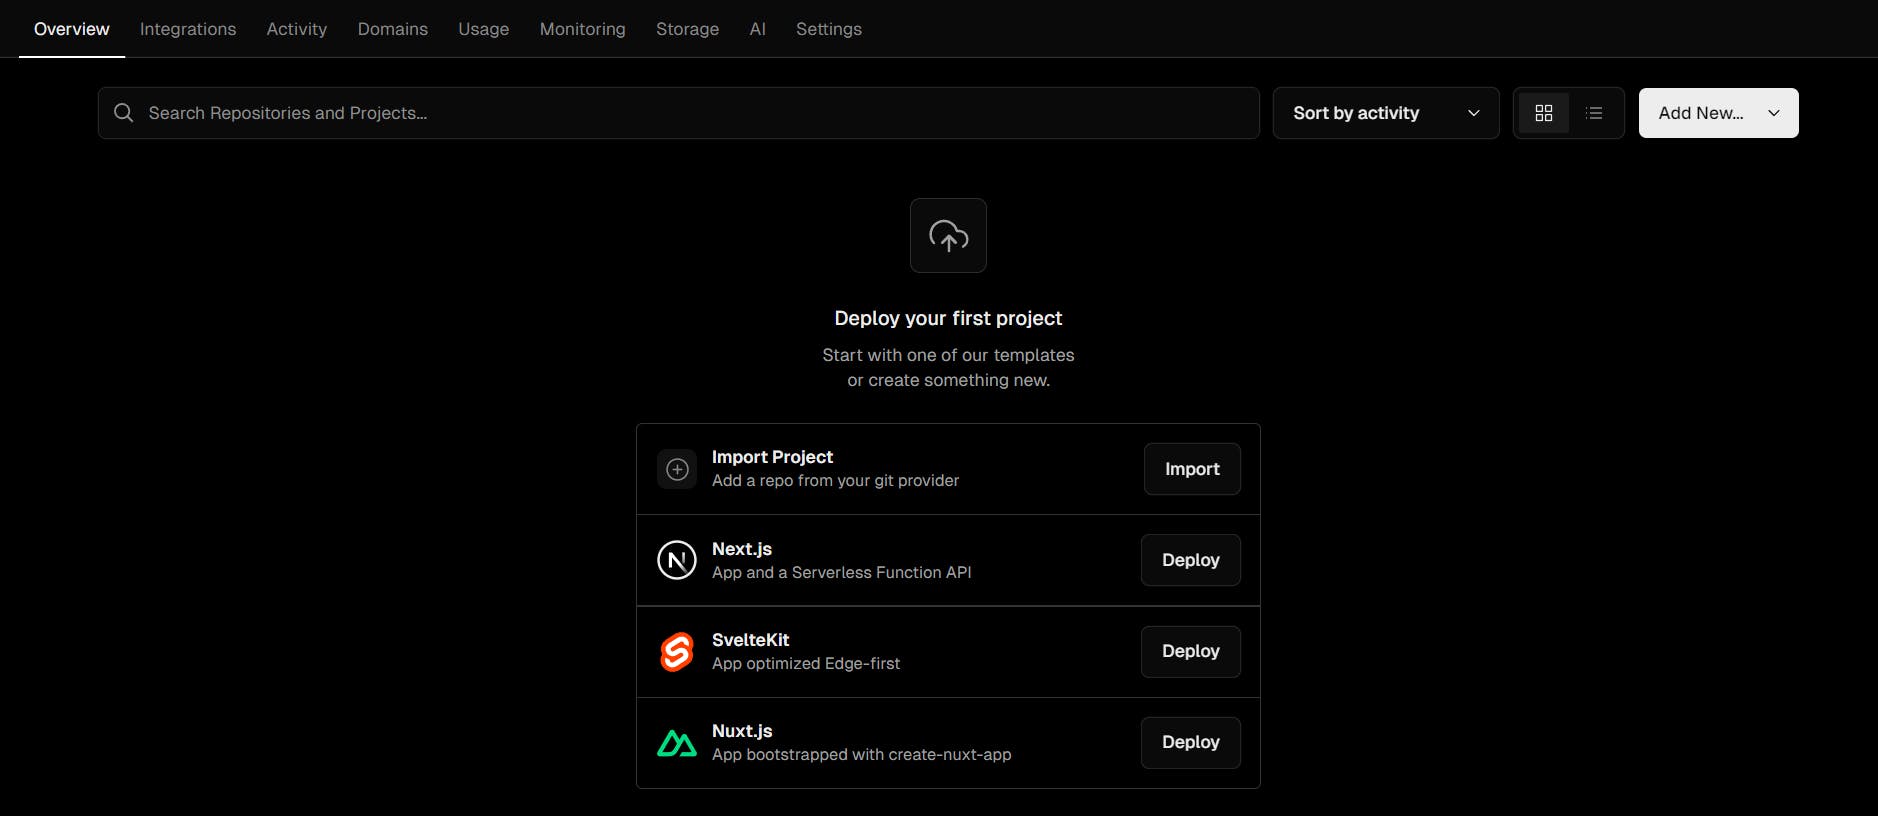Click the 'Deploy your first project' heading
The height and width of the screenshot is (816, 1878).
(948, 318)
